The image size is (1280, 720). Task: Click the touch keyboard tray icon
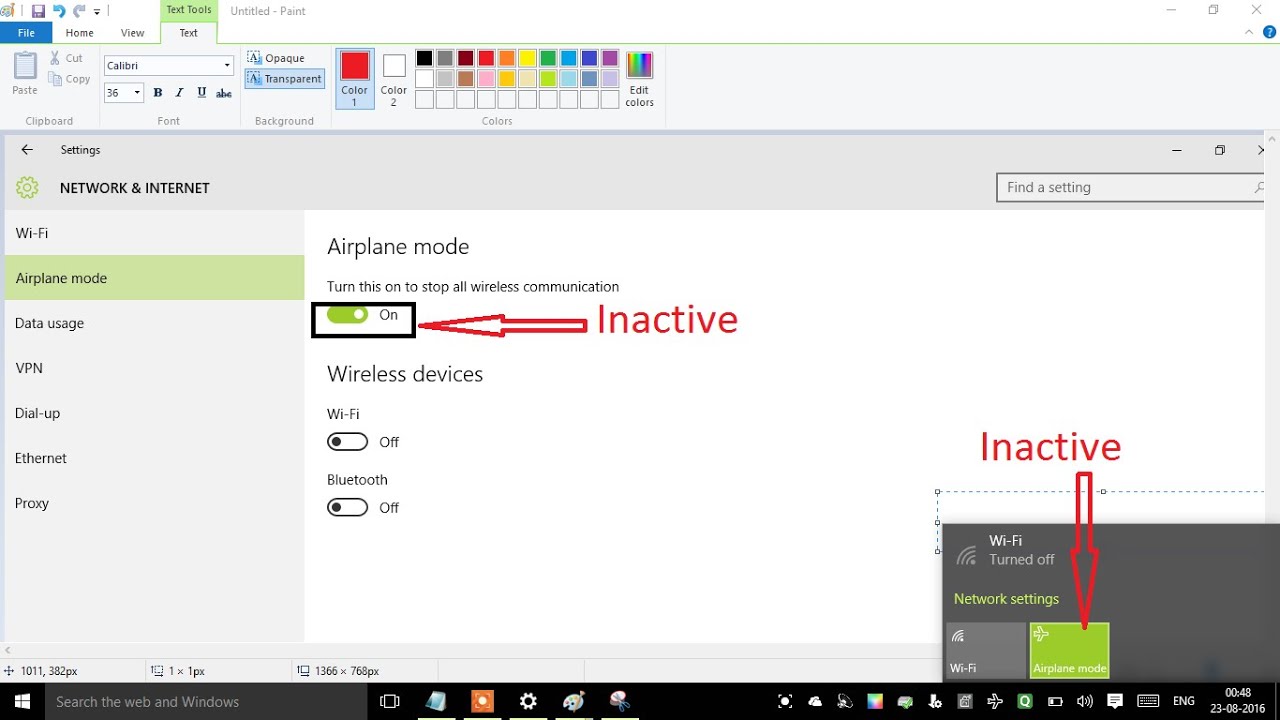pyautogui.click(x=1148, y=701)
